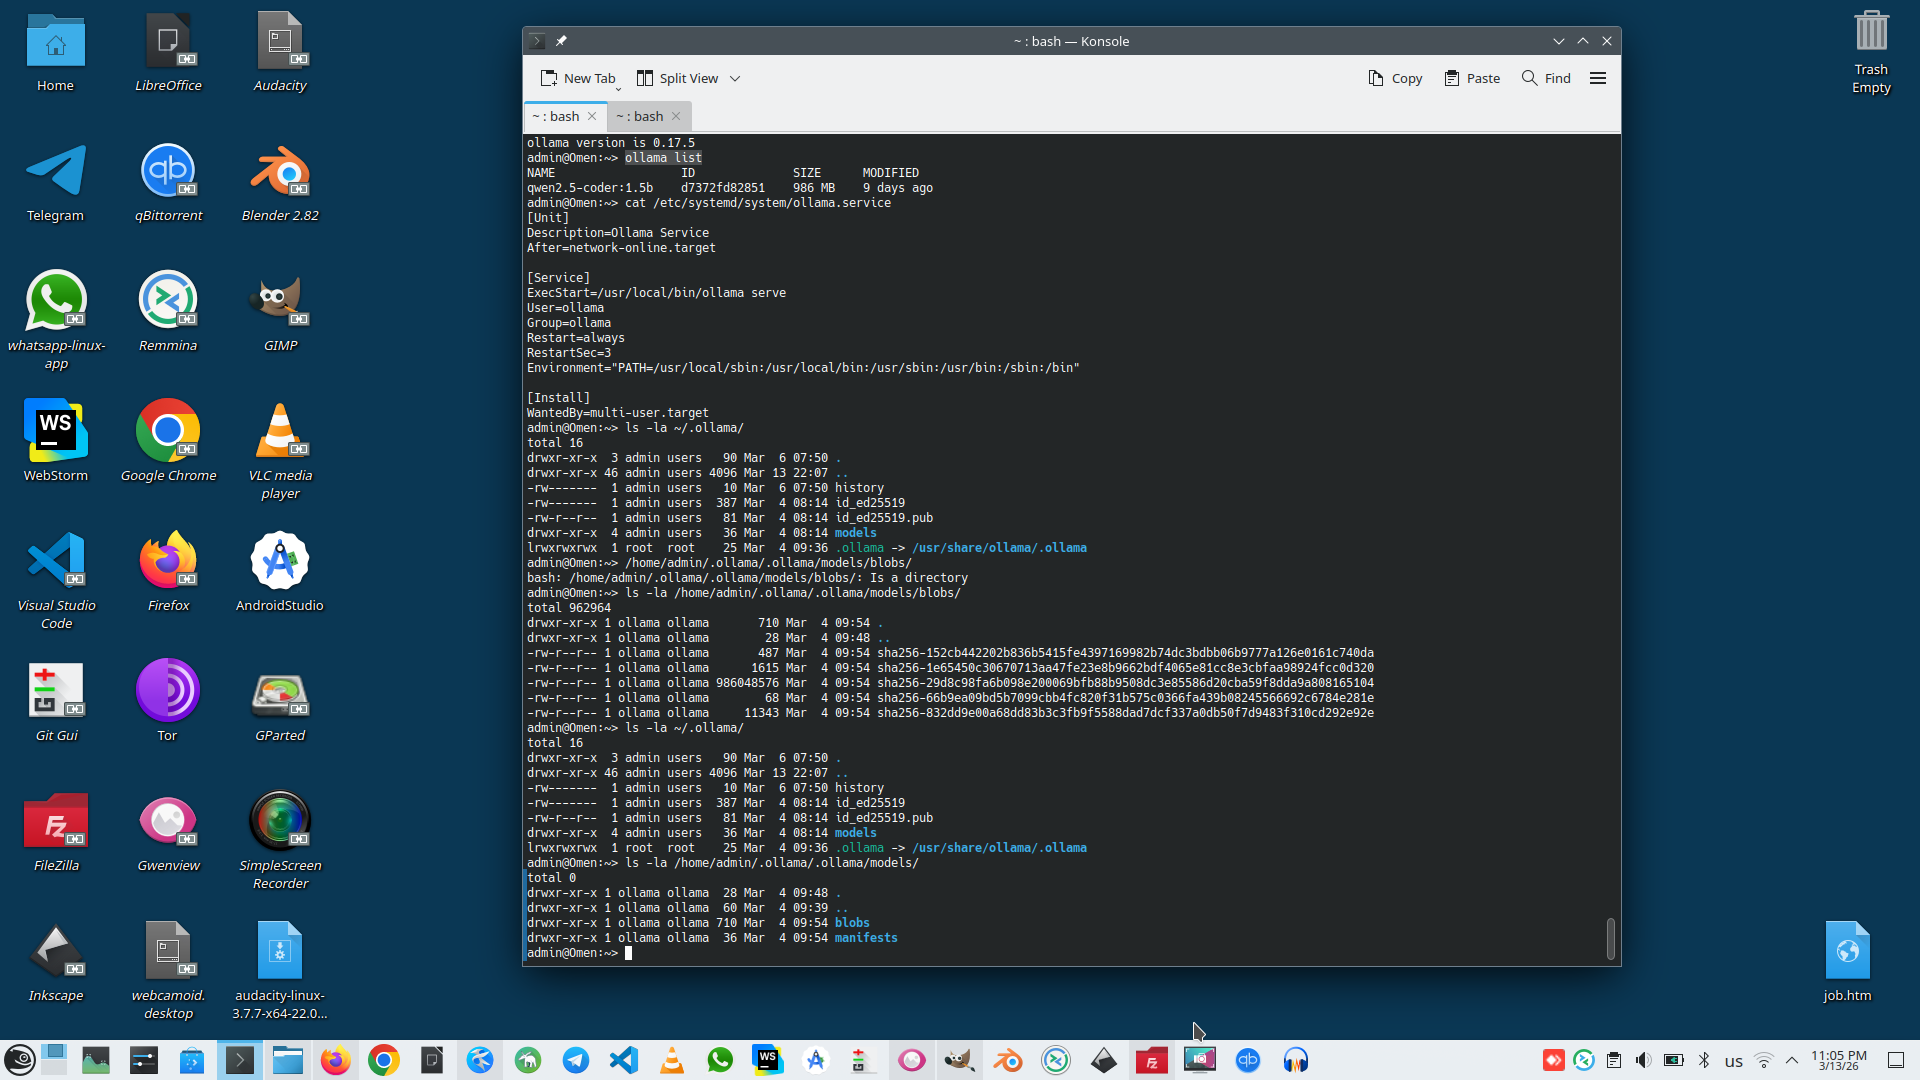The image size is (1920, 1080).
Task: Click the volume icon in the system tray
Action: (1643, 1060)
